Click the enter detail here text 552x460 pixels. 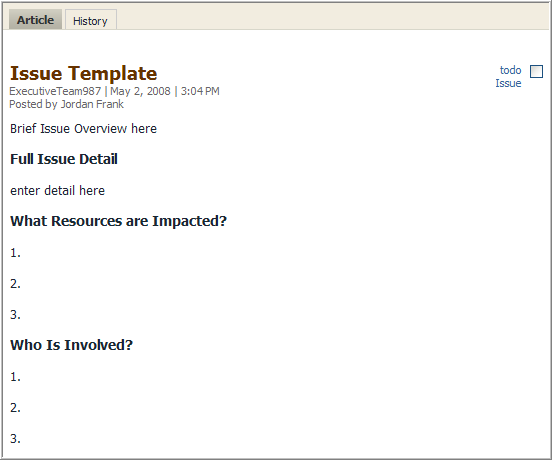click(x=57, y=191)
